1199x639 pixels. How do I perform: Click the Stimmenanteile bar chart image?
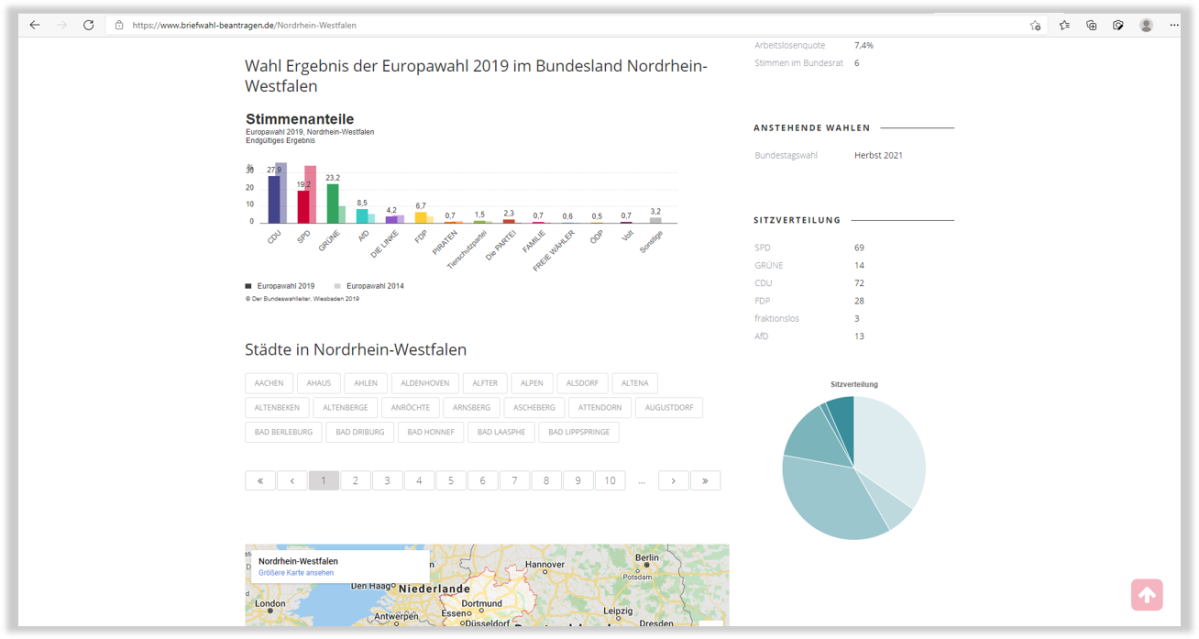point(461,207)
